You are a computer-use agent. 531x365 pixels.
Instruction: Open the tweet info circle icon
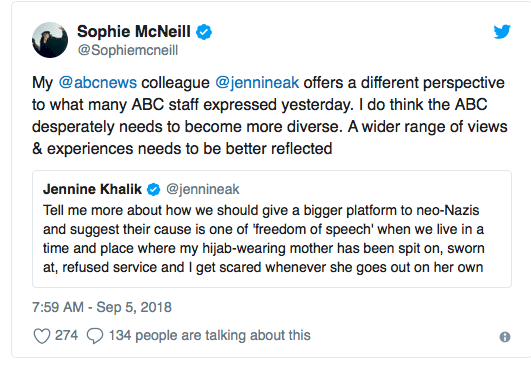(505, 337)
